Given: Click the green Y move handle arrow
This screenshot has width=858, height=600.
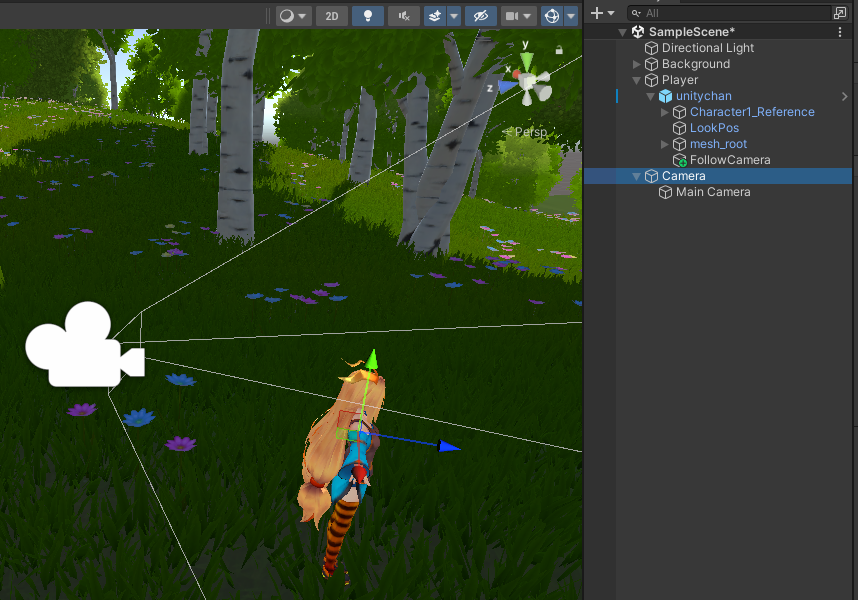Looking at the screenshot, I should click(x=372, y=359).
